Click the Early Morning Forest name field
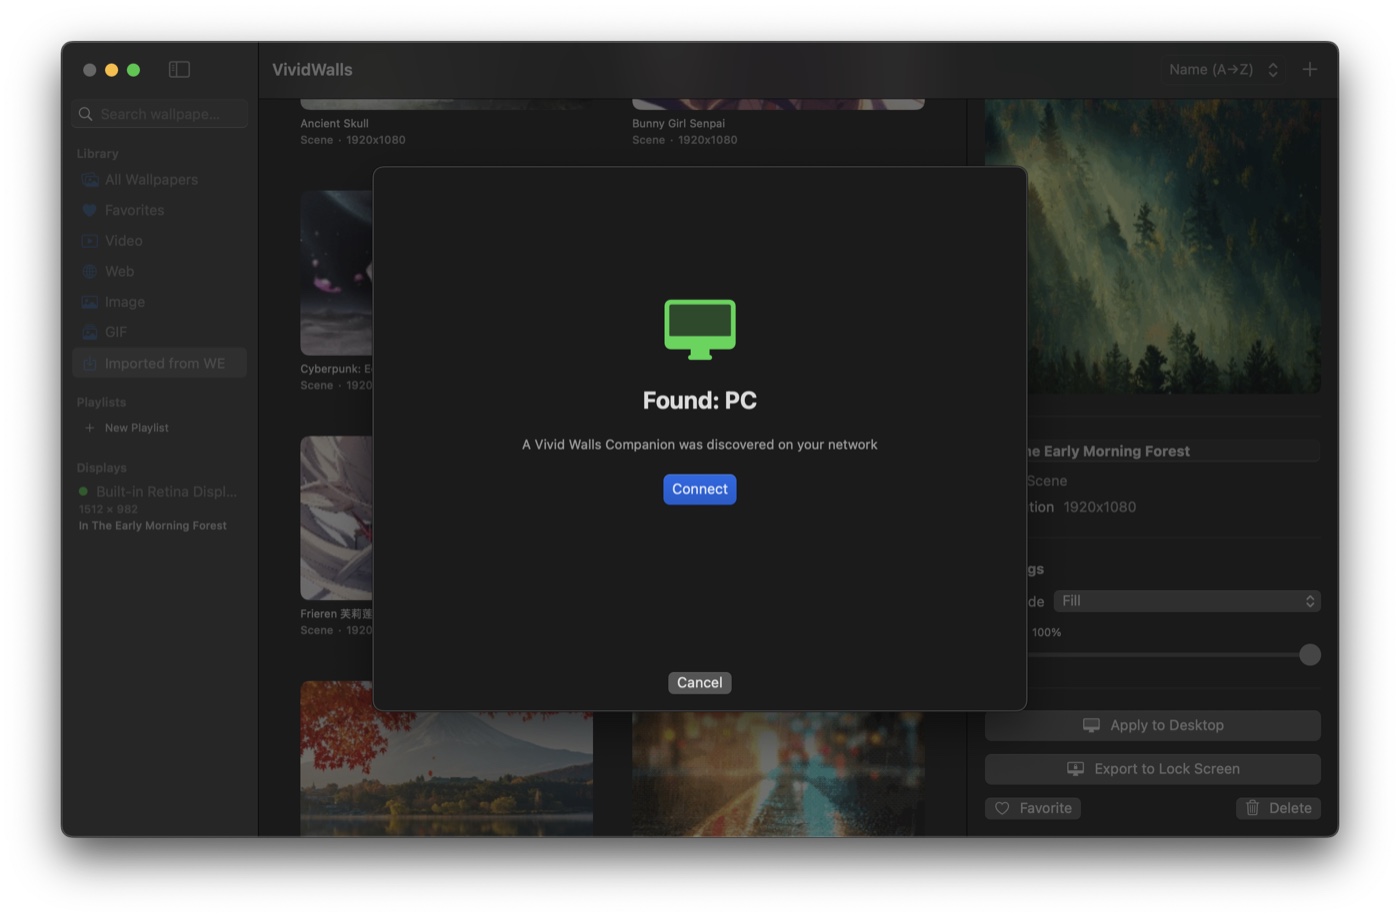 pyautogui.click(x=1173, y=451)
